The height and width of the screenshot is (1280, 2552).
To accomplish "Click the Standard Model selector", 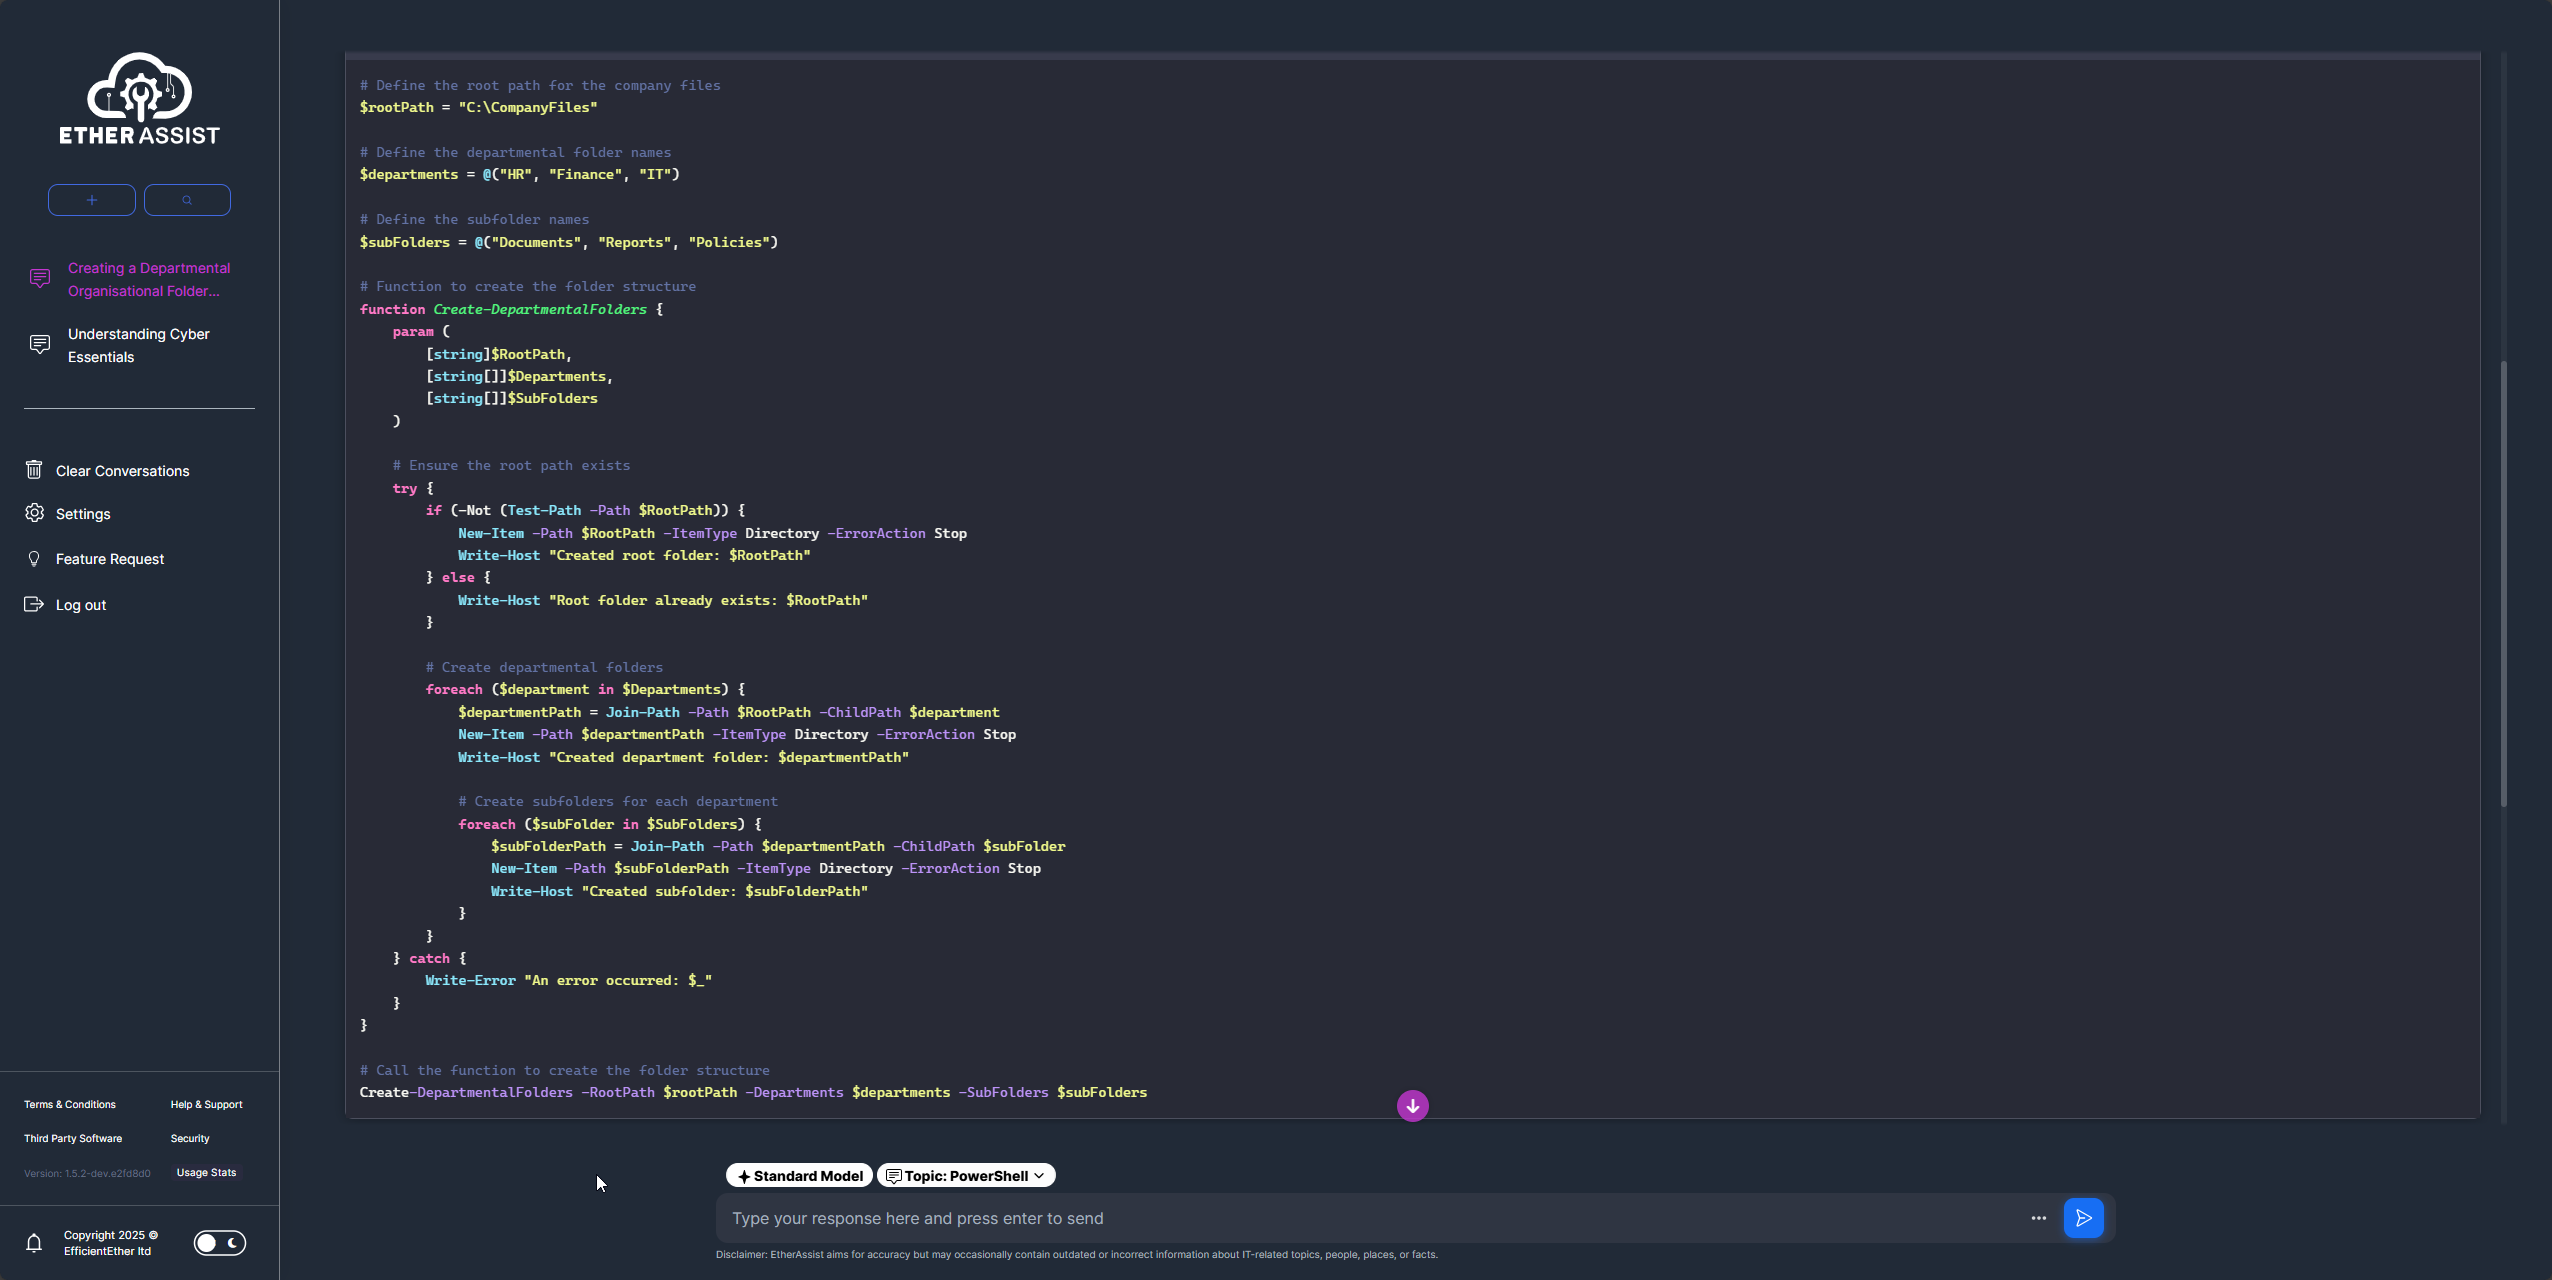I will 800,1176.
